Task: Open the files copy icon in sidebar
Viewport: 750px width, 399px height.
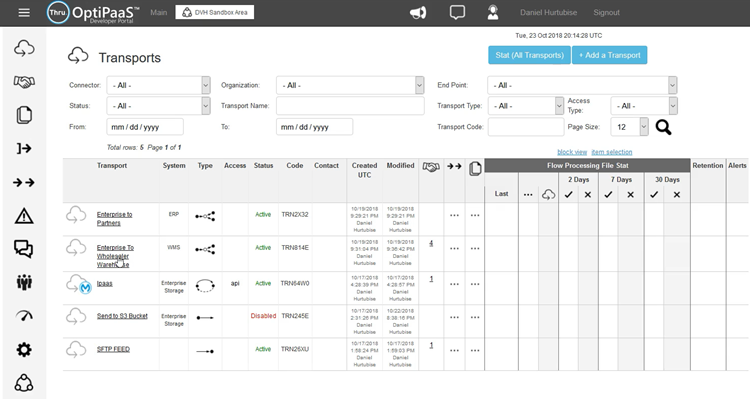Action: pyautogui.click(x=24, y=115)
